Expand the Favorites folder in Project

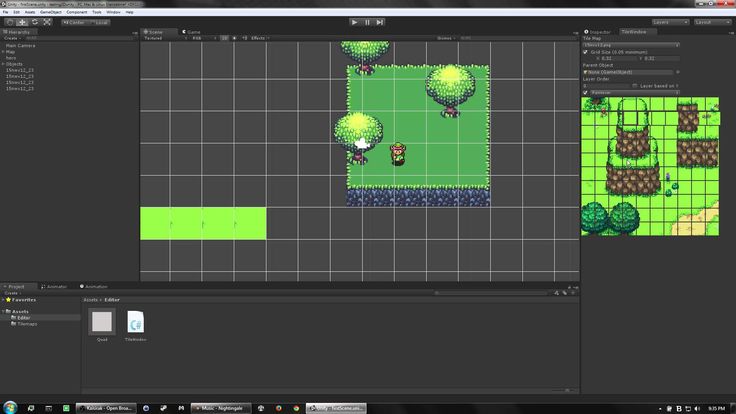(x=3, y=299)
